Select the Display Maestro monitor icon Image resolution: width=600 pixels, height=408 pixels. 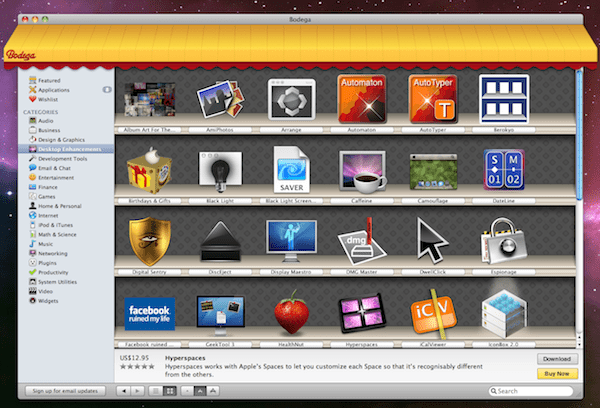click(292, 241)
